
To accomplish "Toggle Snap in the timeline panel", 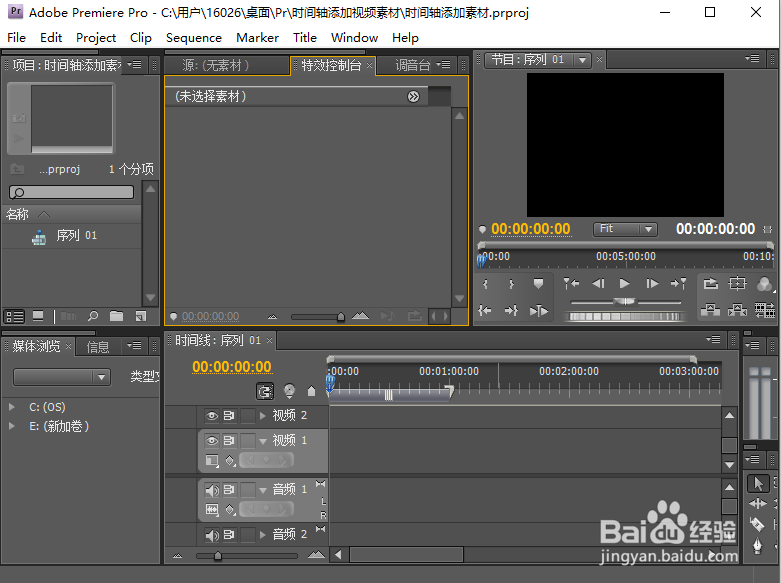I will (265, 391).
